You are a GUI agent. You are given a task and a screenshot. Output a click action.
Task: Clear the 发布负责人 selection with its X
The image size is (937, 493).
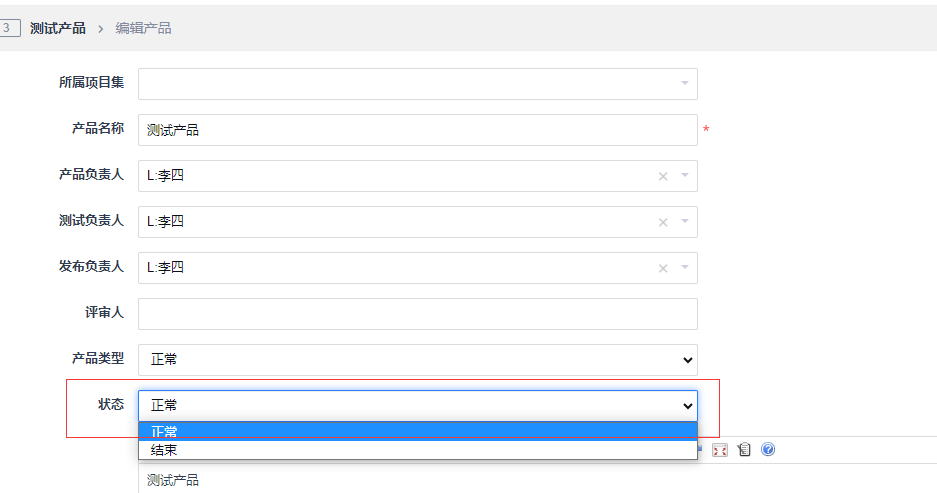[663, 268]
